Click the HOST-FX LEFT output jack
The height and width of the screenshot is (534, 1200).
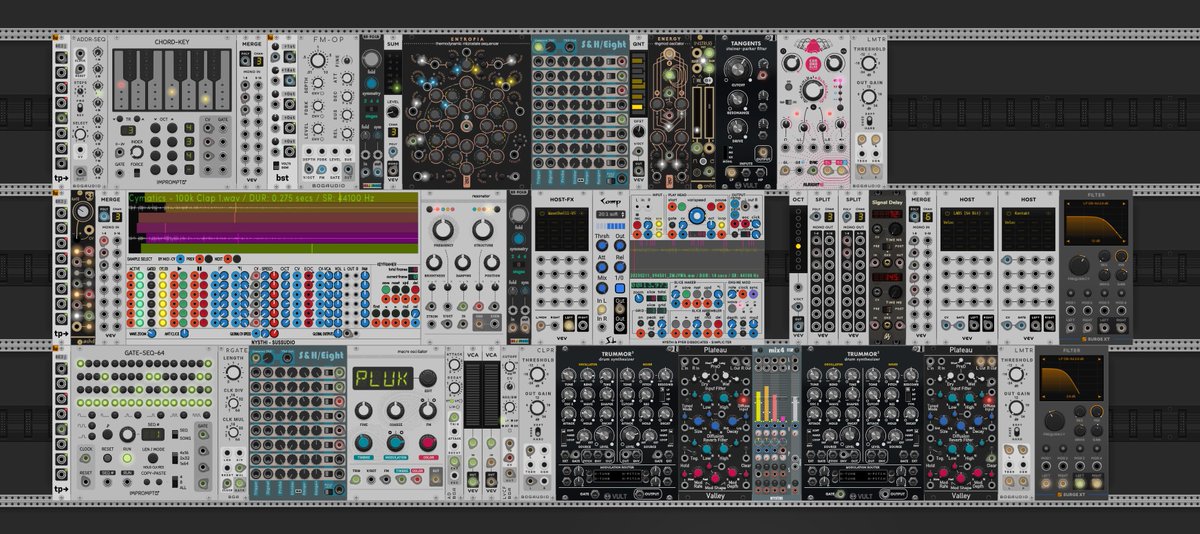[569, 325]
